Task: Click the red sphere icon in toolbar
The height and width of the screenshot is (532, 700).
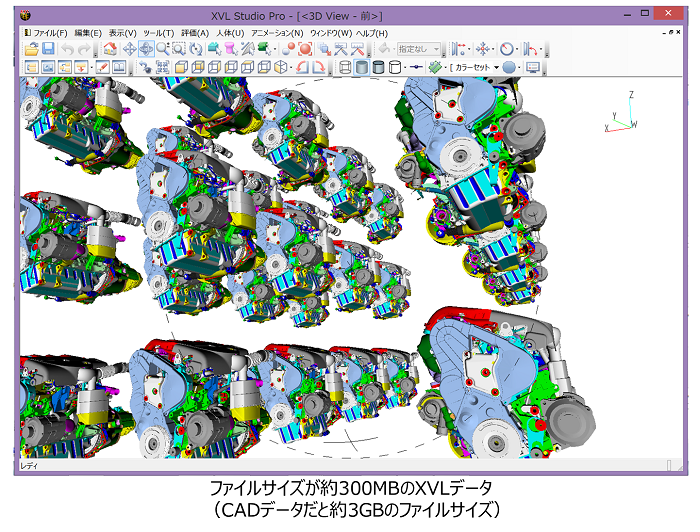Action: (x=290, y=48)
